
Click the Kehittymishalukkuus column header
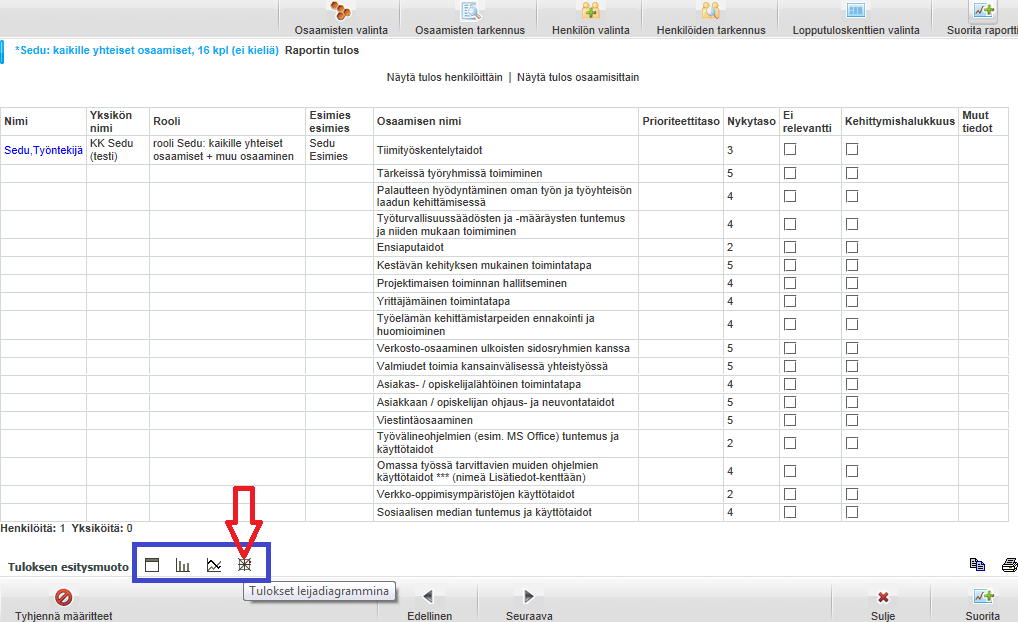click(x=900, y=121)
